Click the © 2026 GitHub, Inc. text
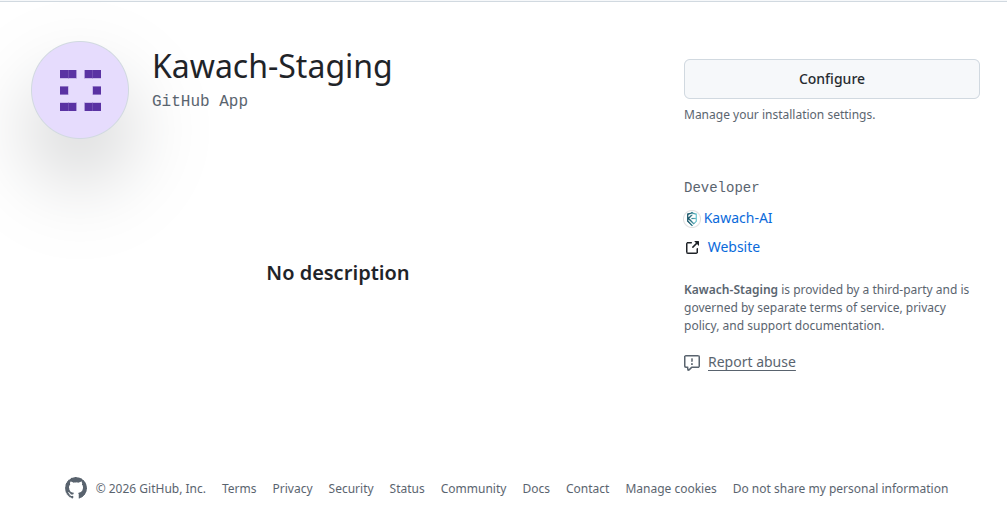This screenshot has height=530, width=1007. 150,489
